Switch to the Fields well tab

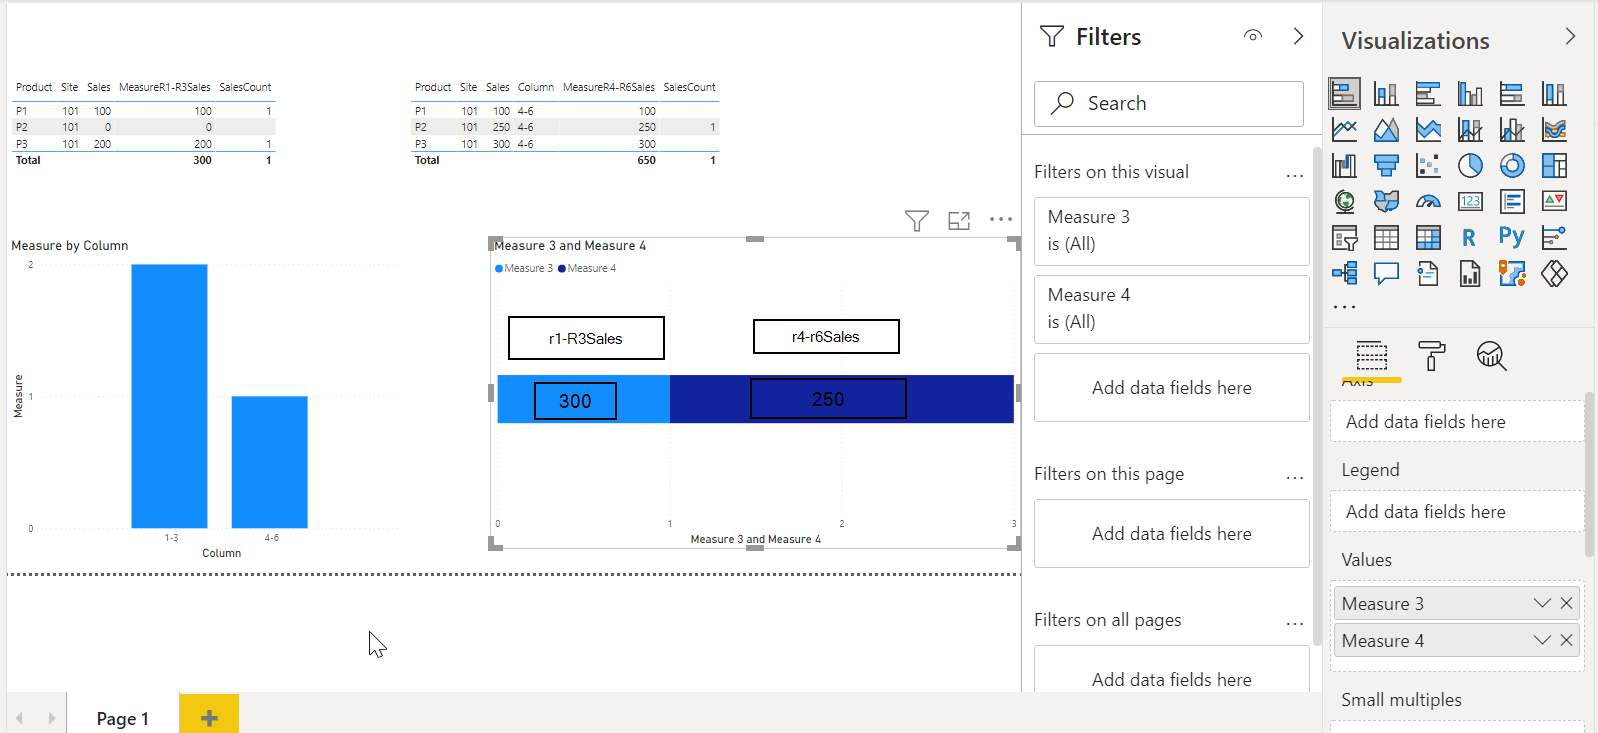tap(1372, 356)
